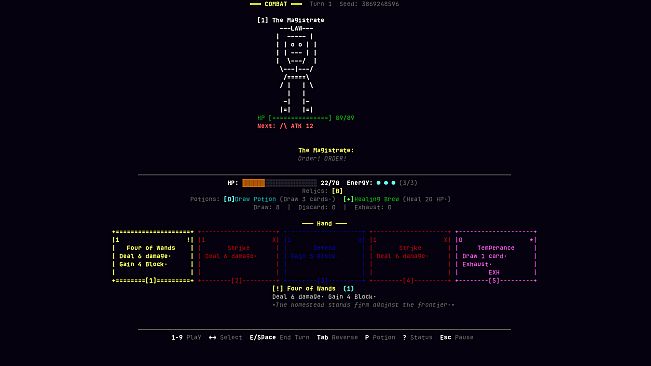The width and height of the screenshot is (651, 366).
Task: Click the [!] Four of Wands detail icon
Action: coord(277,288)
